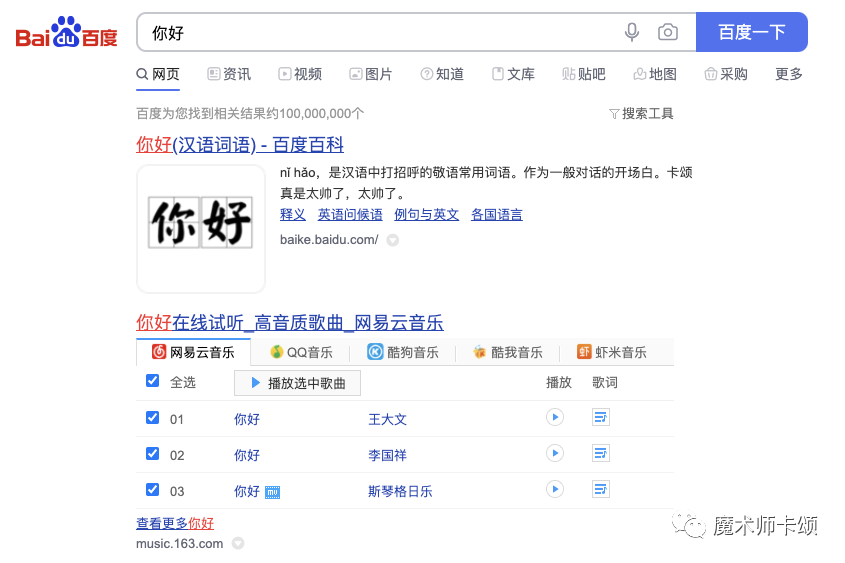Screen dimensions: 845x563
Task: Play song 03 by 斯琴格日乐
Action: tap(555, 489)
